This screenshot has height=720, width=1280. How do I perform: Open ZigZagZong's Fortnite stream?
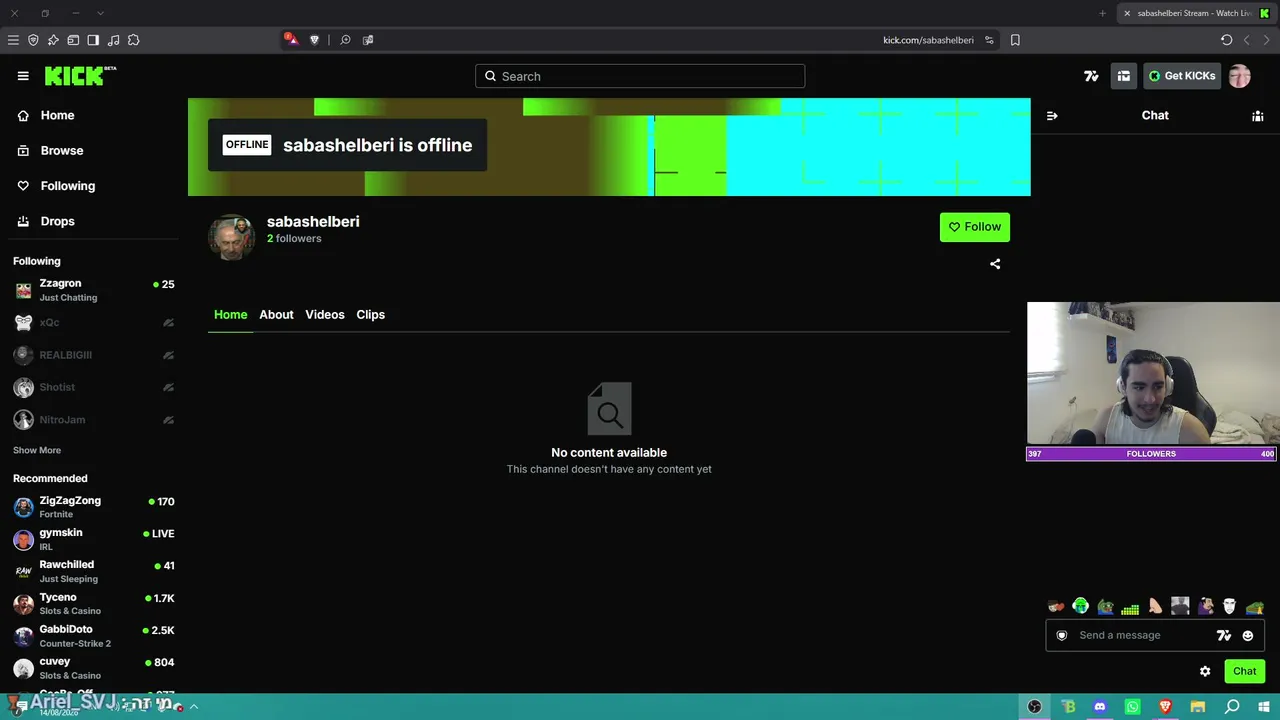[94, 507]
